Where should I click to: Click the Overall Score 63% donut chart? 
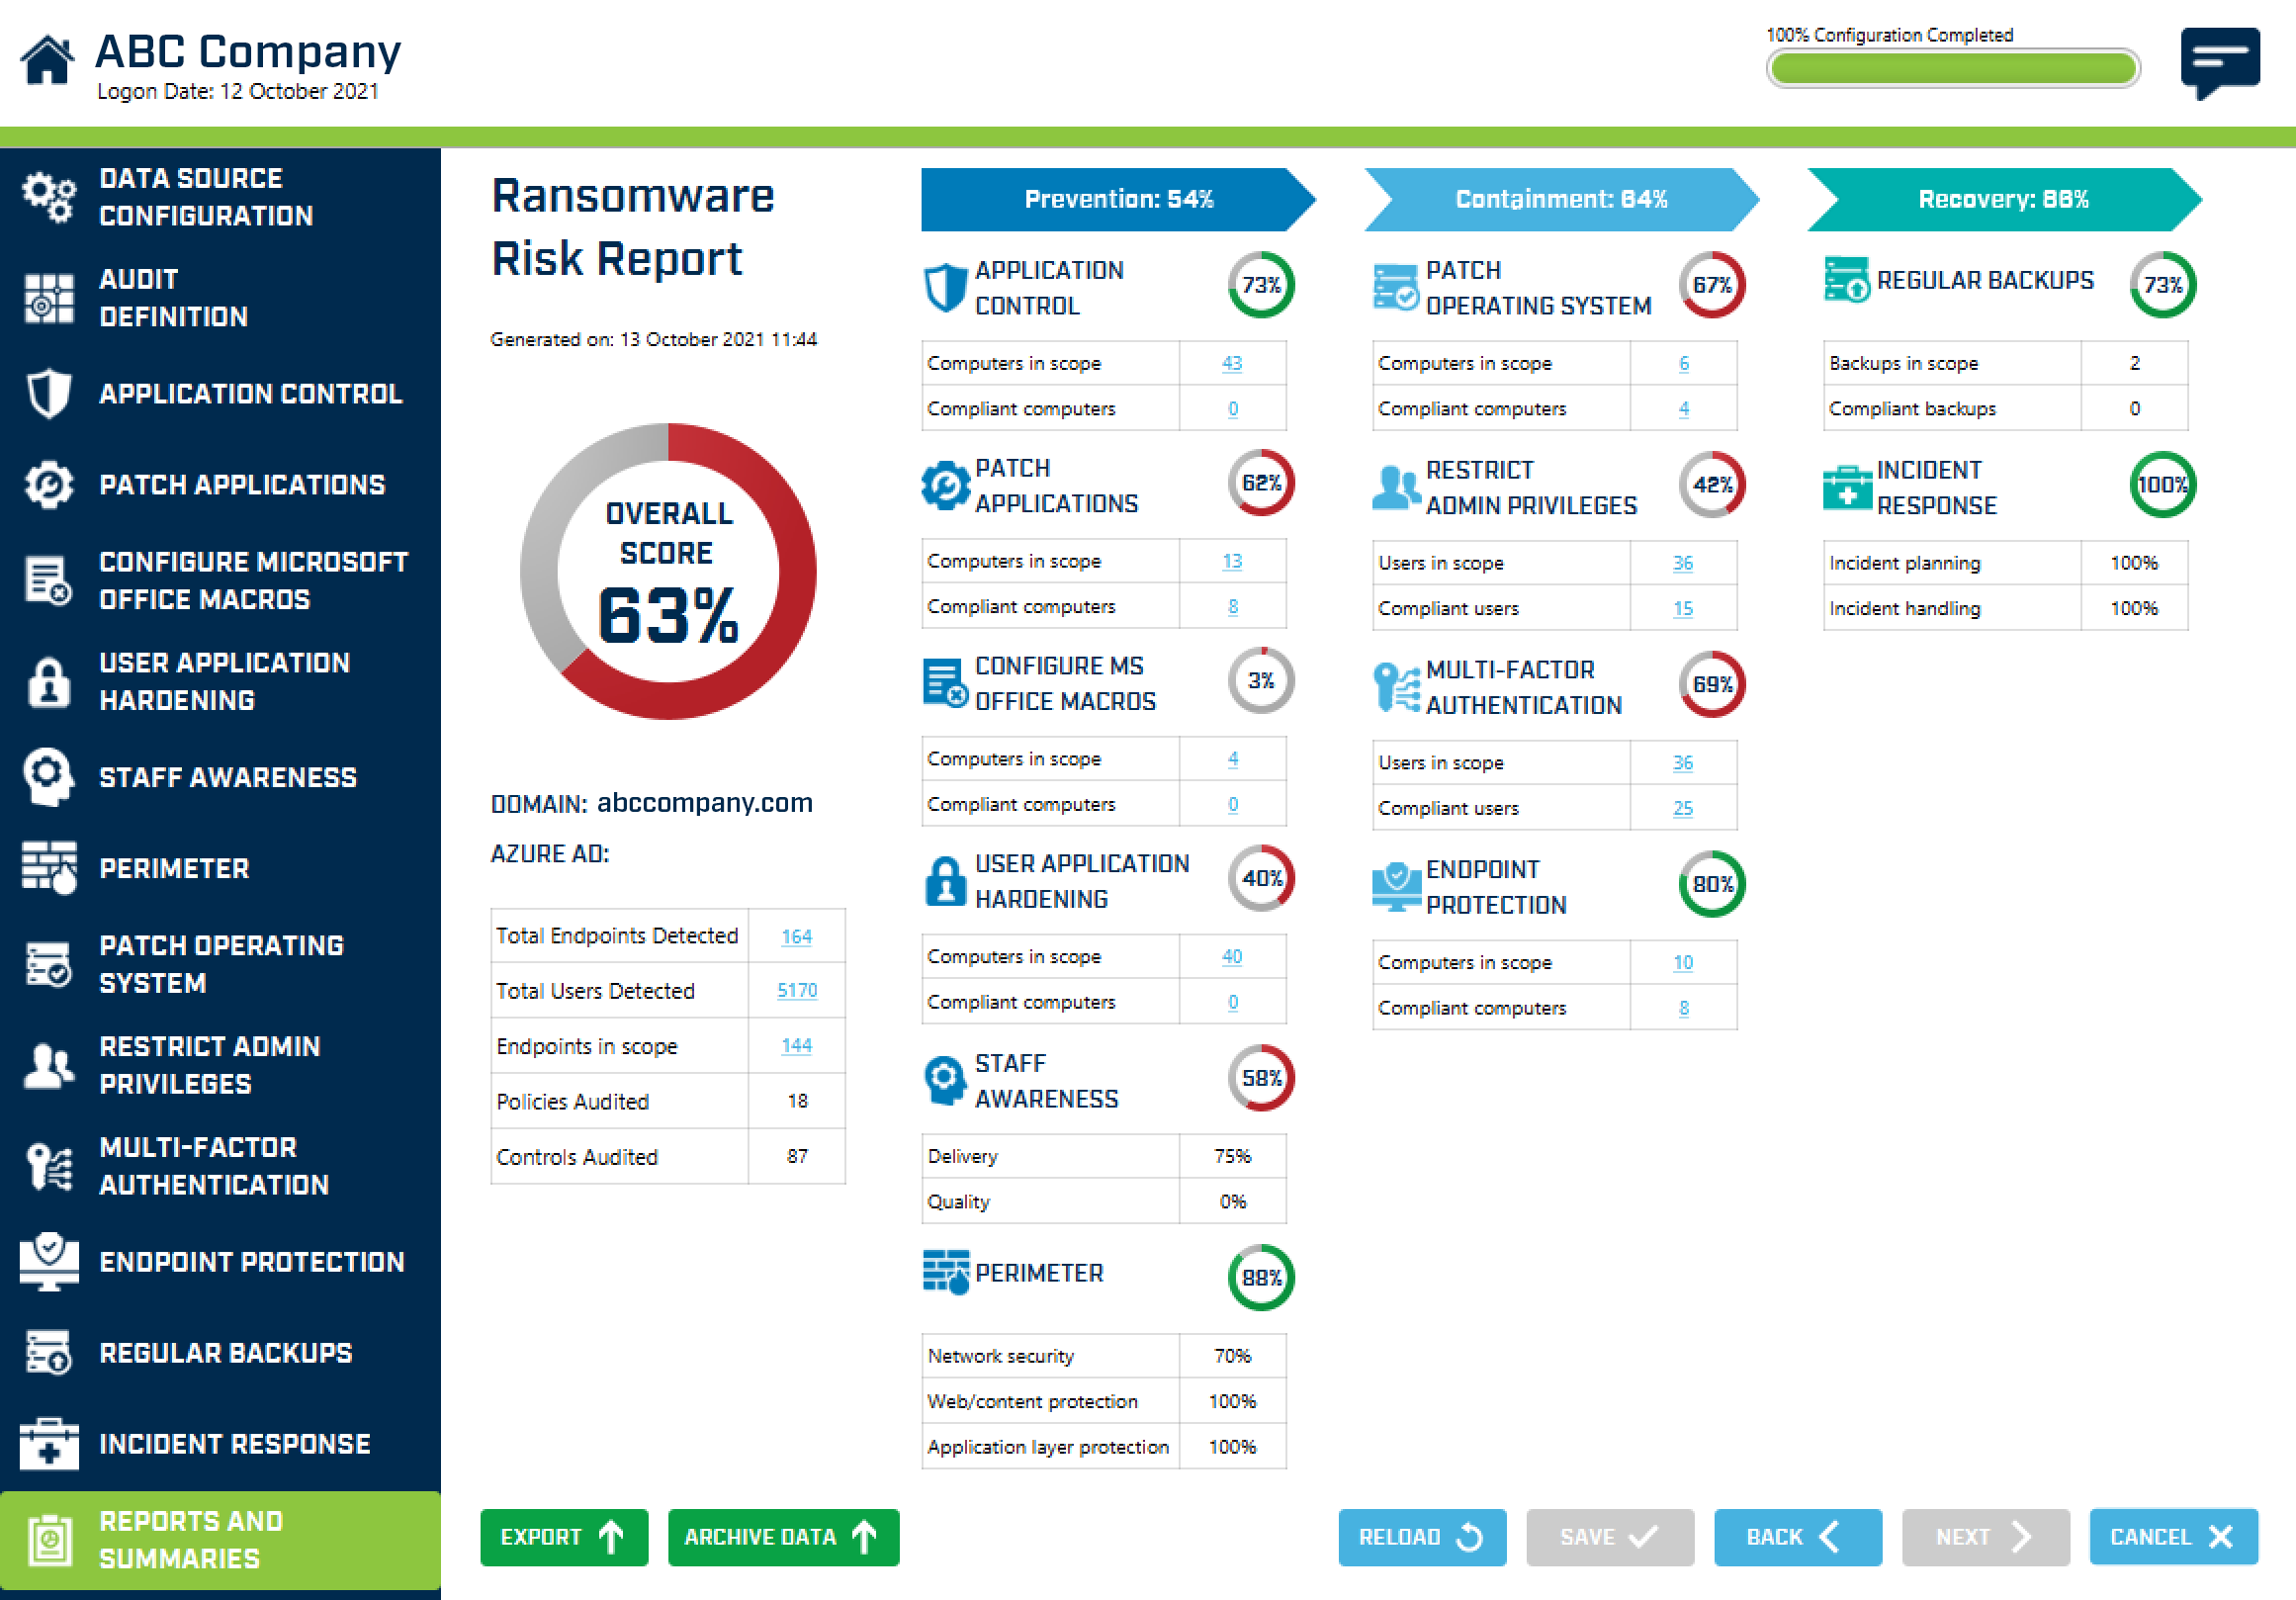click(x=667, y=572)
